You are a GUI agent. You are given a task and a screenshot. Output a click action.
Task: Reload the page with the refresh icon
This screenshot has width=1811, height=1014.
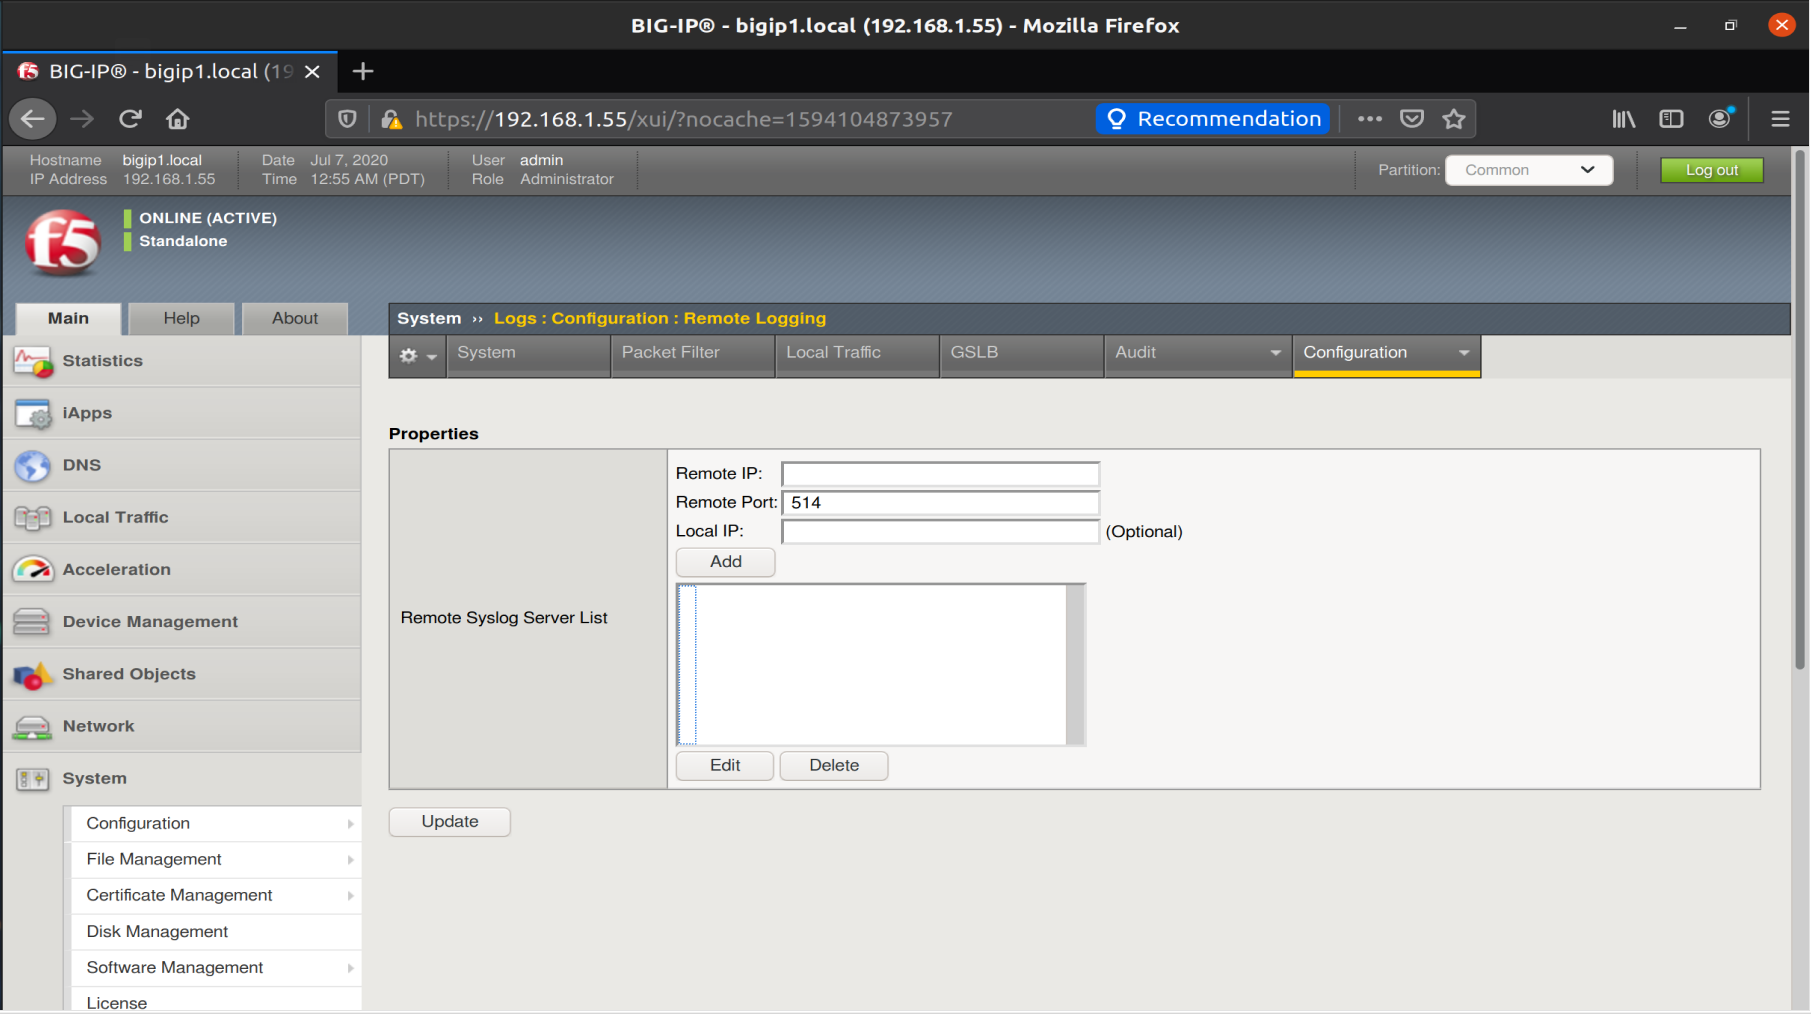pos(130,119)
